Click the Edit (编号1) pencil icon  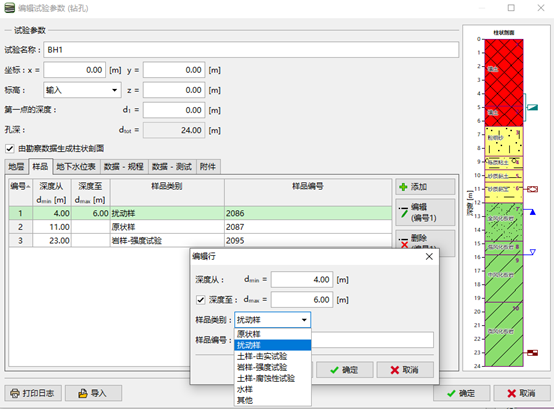tap(403, 212)
